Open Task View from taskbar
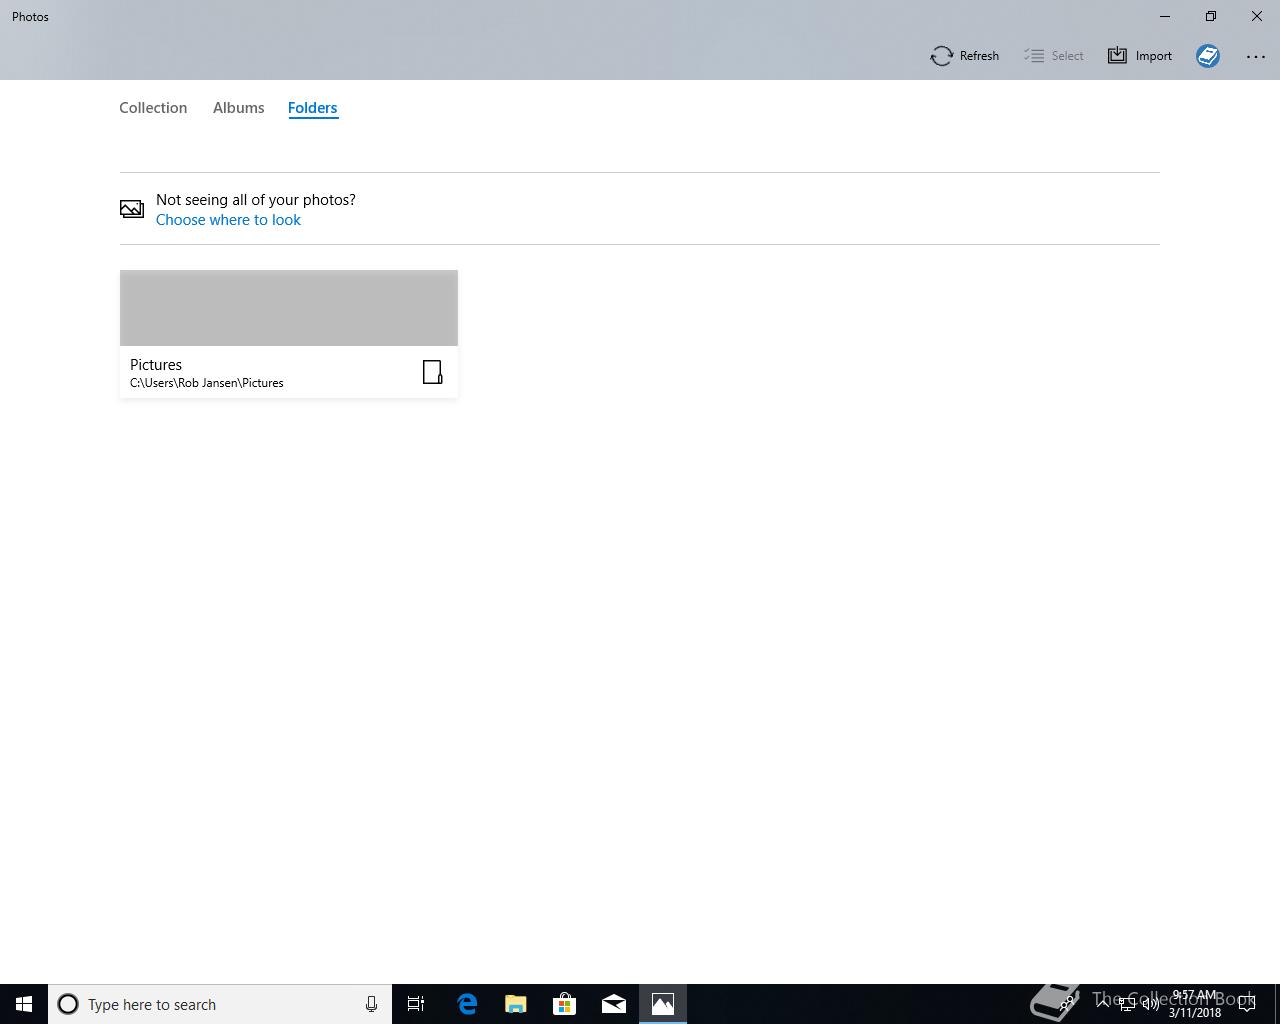The image size is (1280, 1024). click(x=416, y=1004)
